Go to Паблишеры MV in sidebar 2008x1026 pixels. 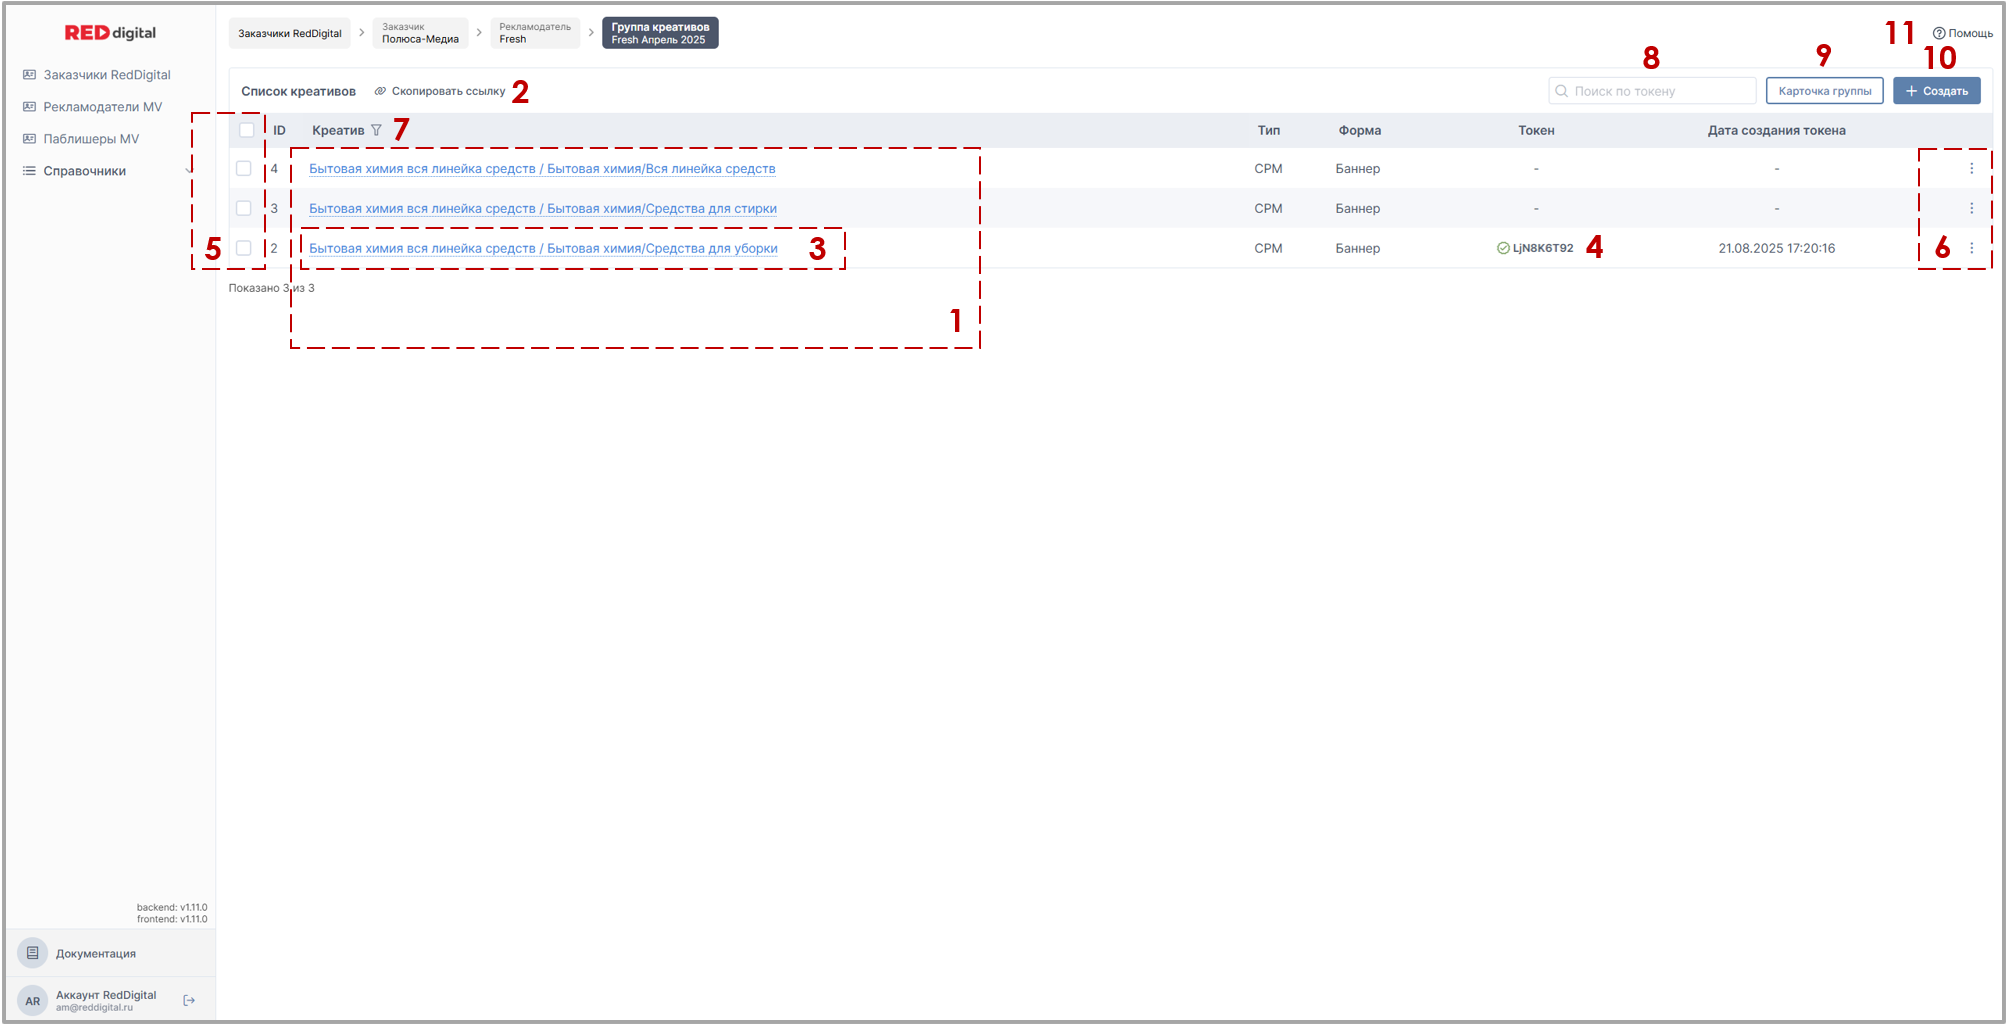91,139
